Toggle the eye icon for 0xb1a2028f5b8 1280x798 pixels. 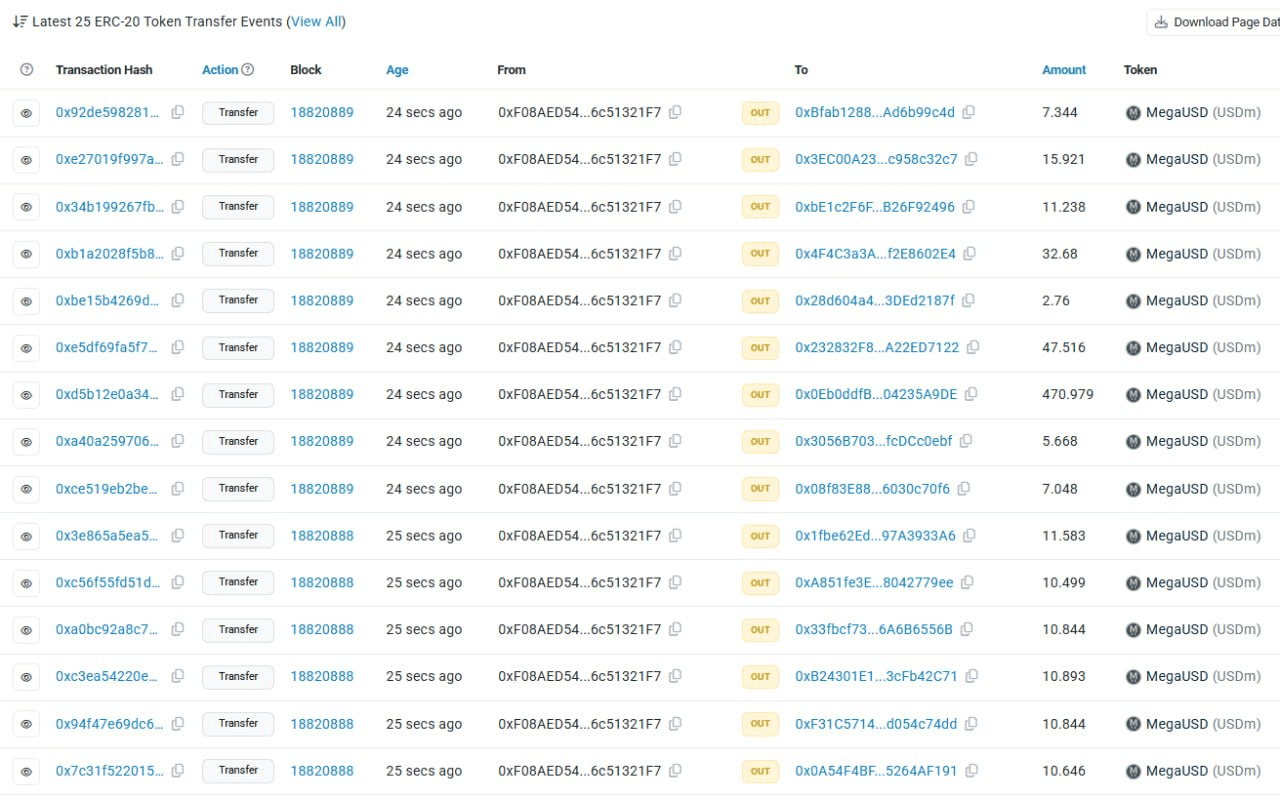(26, 254)
